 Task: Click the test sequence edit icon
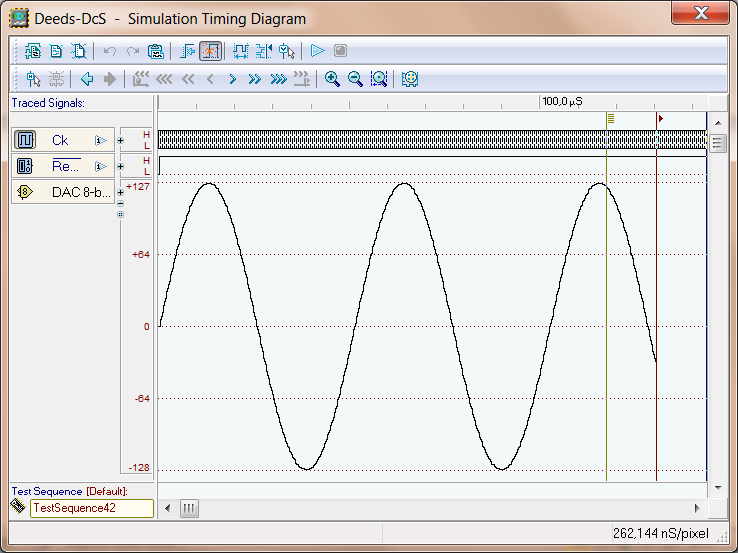point(18,506)
